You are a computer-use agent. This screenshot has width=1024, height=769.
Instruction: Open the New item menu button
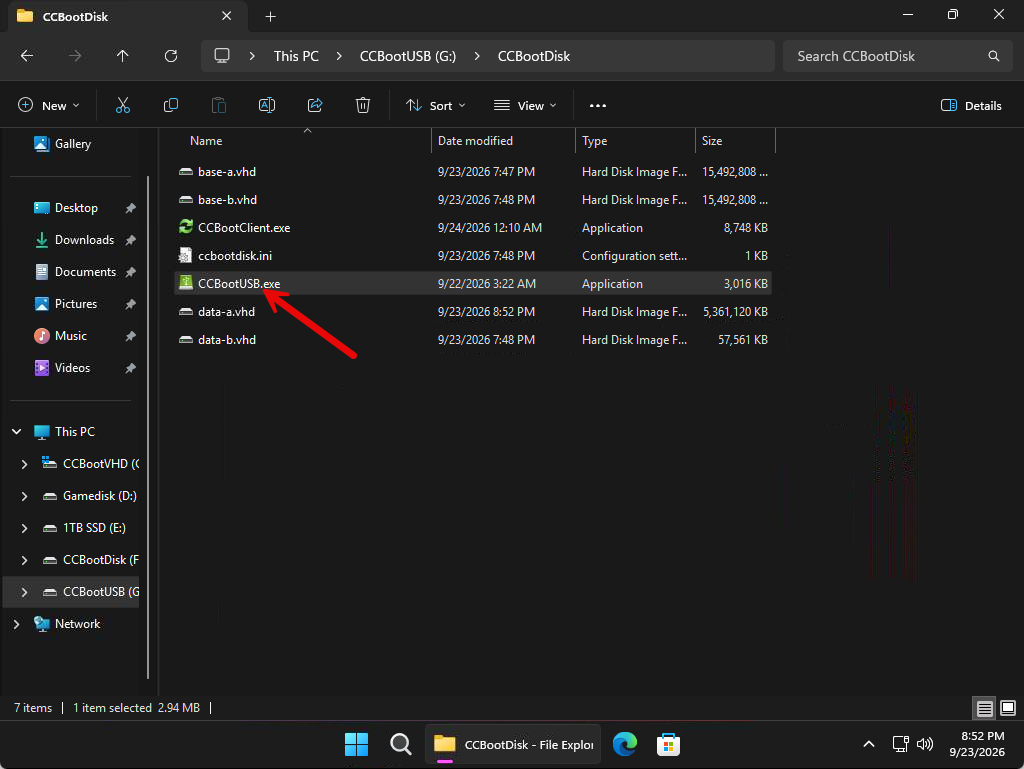[49, 105]
